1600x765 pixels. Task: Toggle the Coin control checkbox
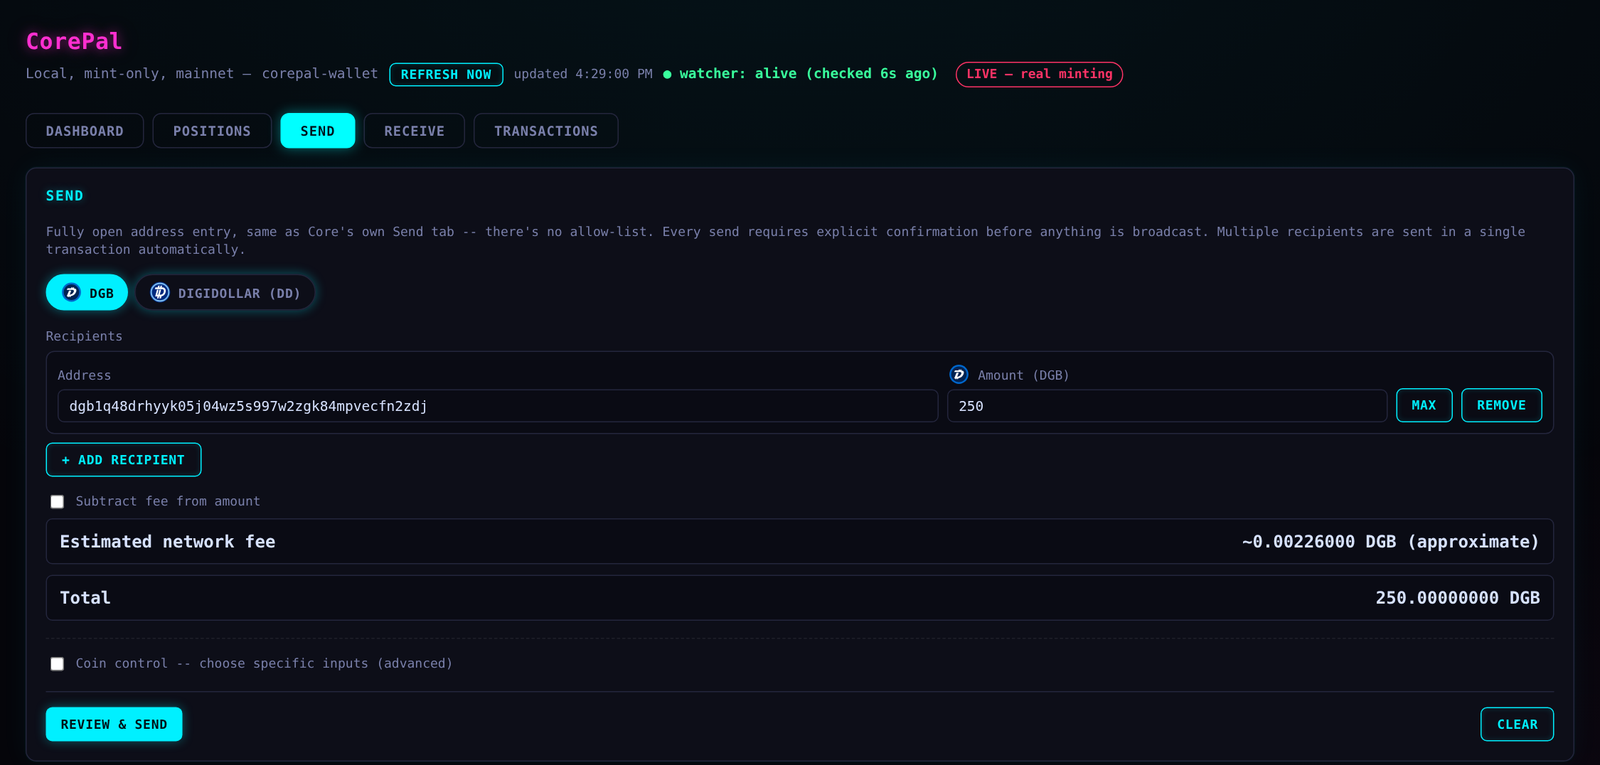[57, 664]
